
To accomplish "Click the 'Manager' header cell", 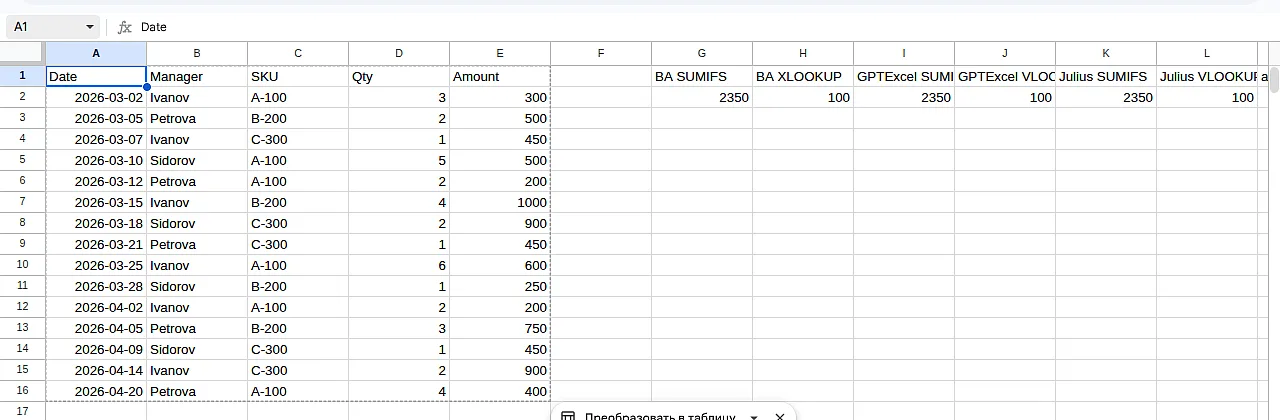I will (x=197, y=76).
